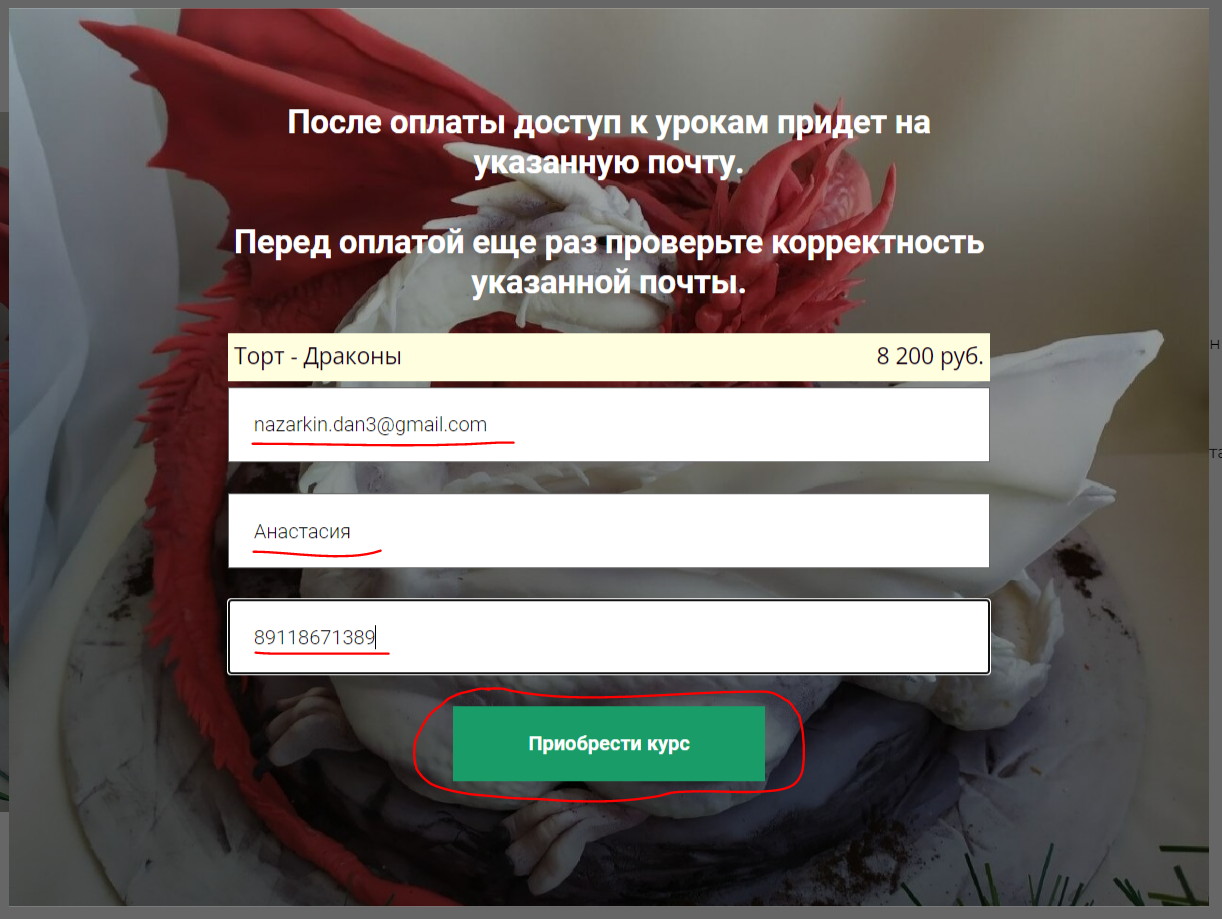Image resolution: width=1222 pixels, height=919 pixels.
Task: Focus the email field with nazarkin.dan3@gmail.com
Action: 608,425
